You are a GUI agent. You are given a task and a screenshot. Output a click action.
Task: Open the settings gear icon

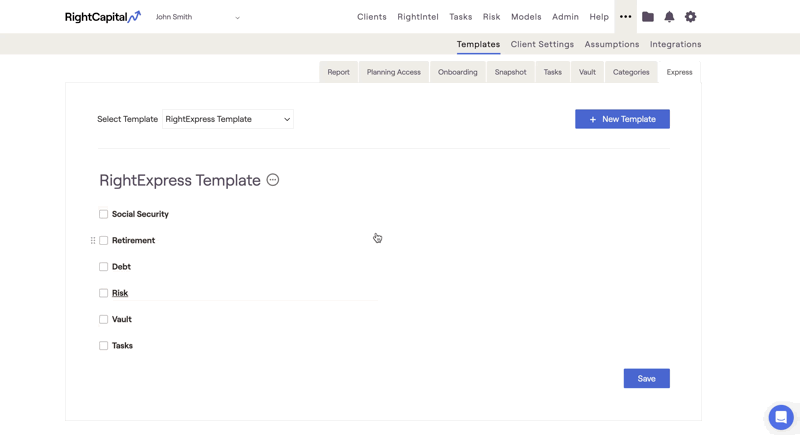click(x=690, y=17)
